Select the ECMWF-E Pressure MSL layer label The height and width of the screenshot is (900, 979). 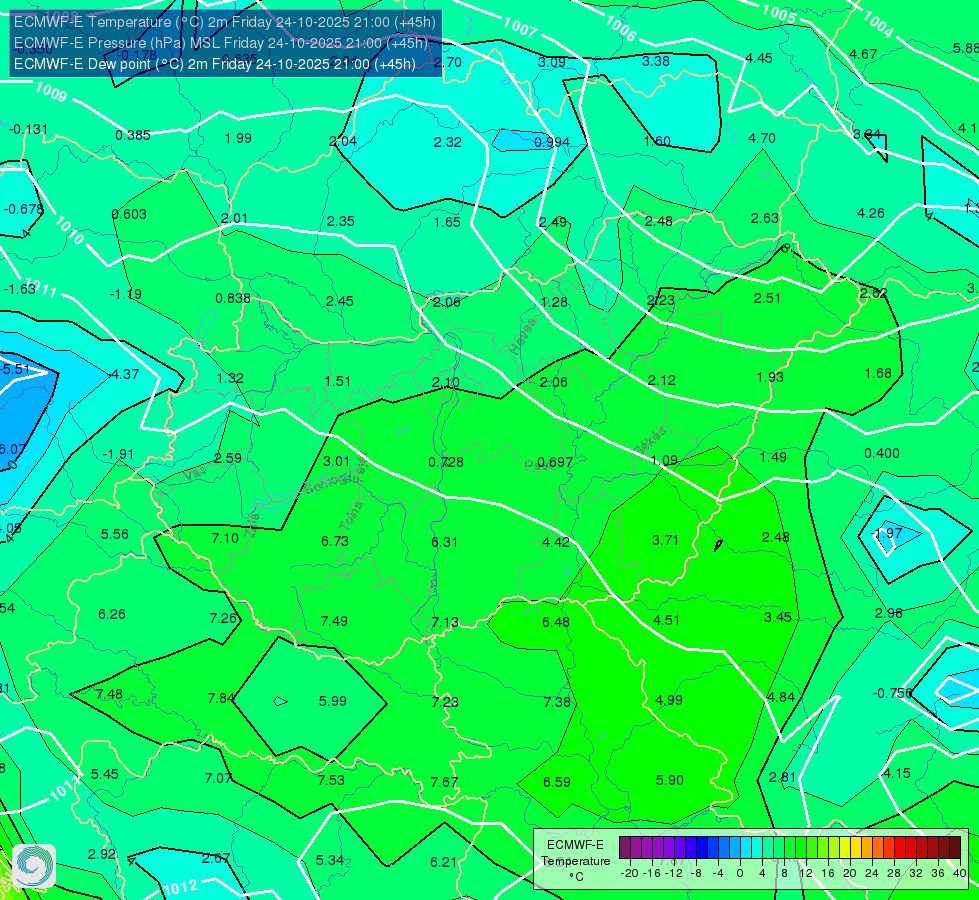(221, 43)
